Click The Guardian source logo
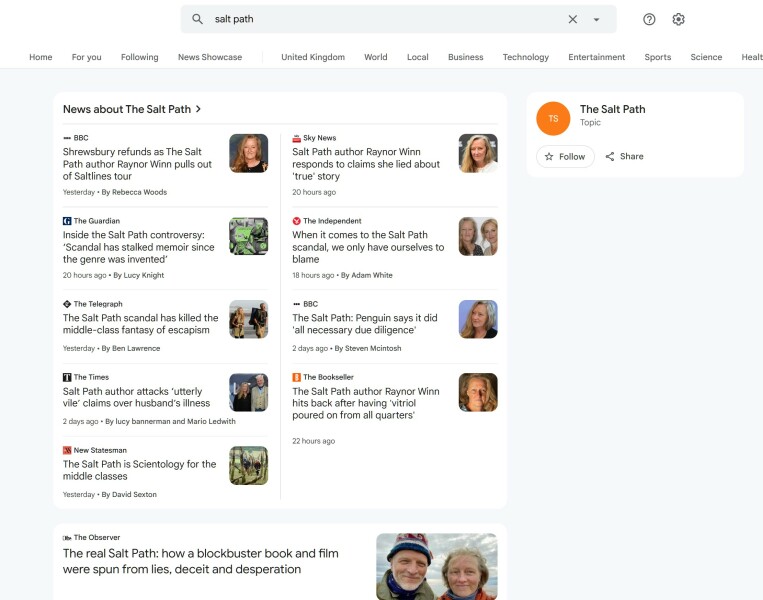763x600 pixels. click(x=67, y=221)
